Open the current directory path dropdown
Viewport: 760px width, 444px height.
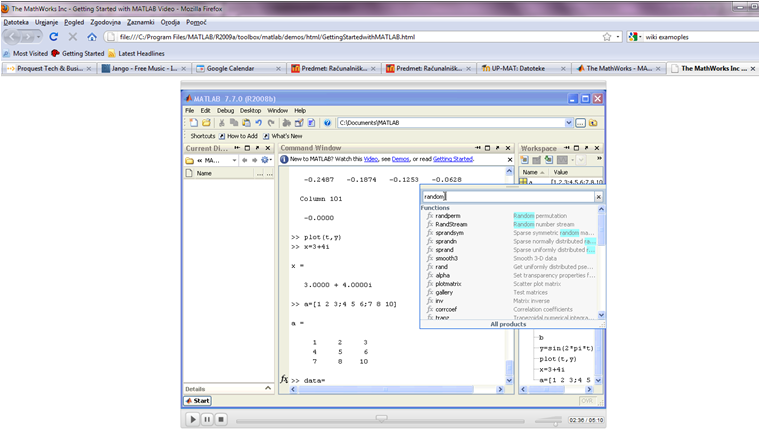pyautogui.click(x=569, y=123)
